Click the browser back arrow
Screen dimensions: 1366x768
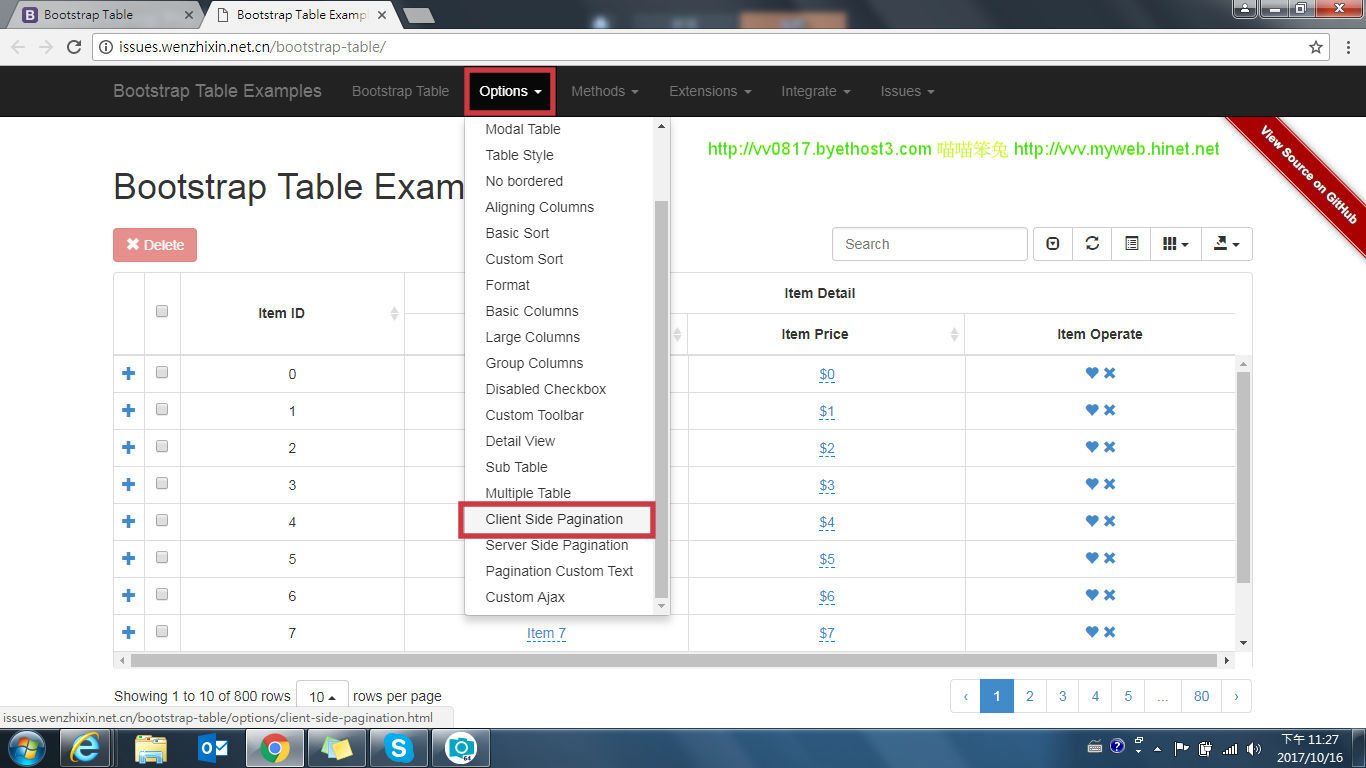tap(18, 47)
